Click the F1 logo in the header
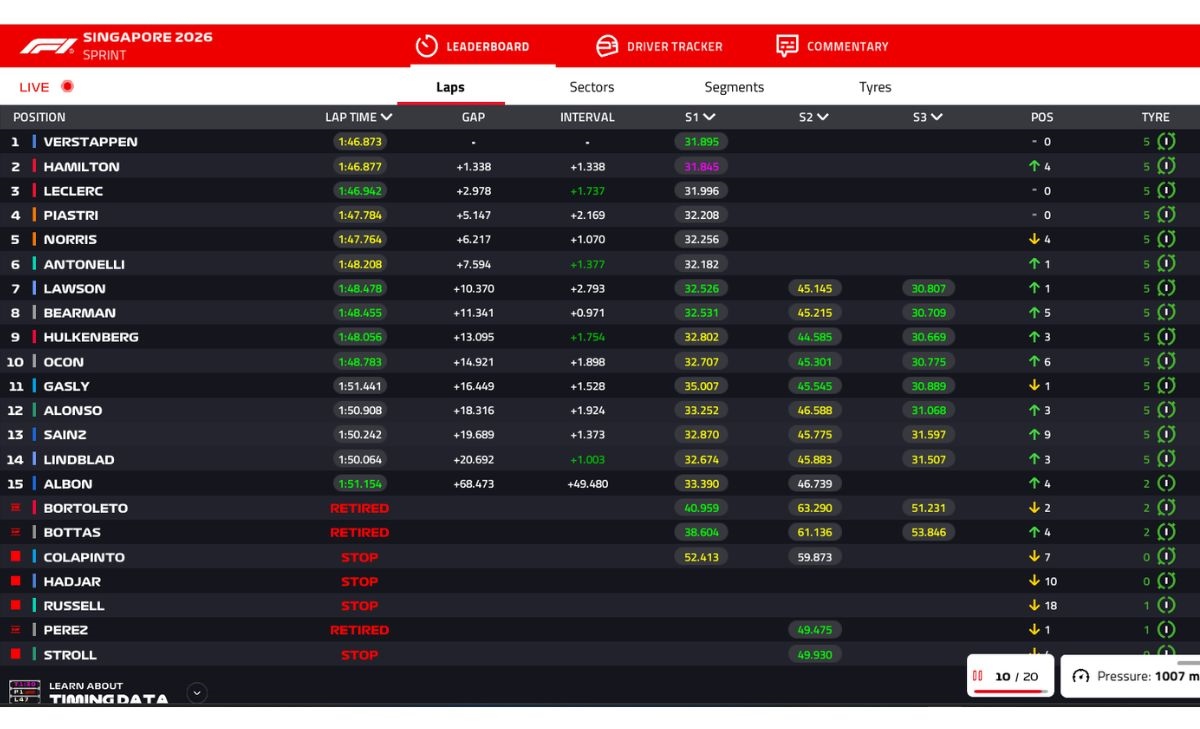1200x729 pixels. (x=48, y=46)
